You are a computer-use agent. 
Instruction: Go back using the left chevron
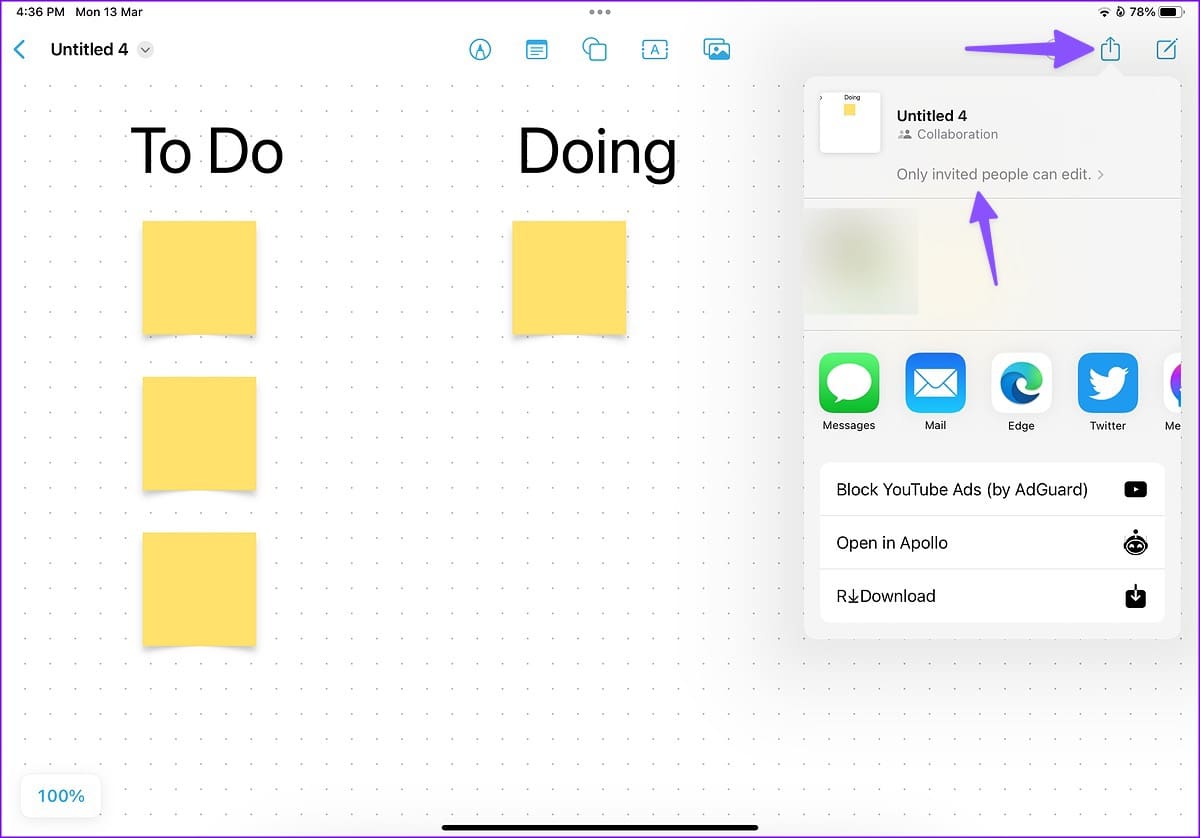(19, 49)
